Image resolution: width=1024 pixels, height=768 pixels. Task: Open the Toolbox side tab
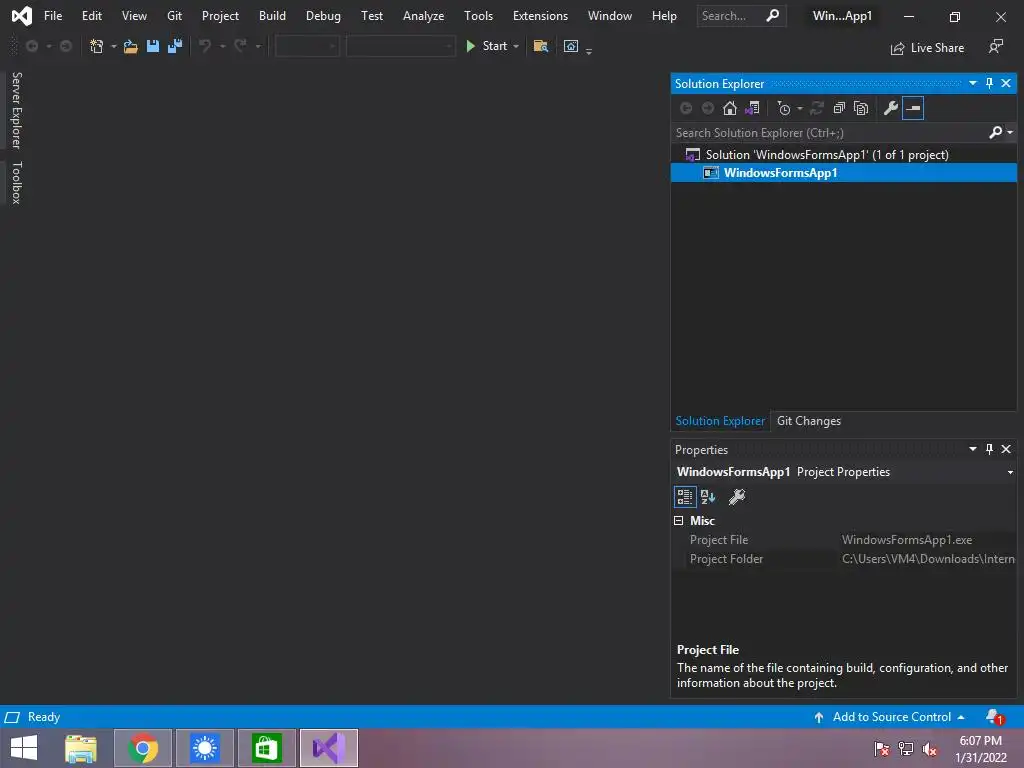click(x=16, y=183)
